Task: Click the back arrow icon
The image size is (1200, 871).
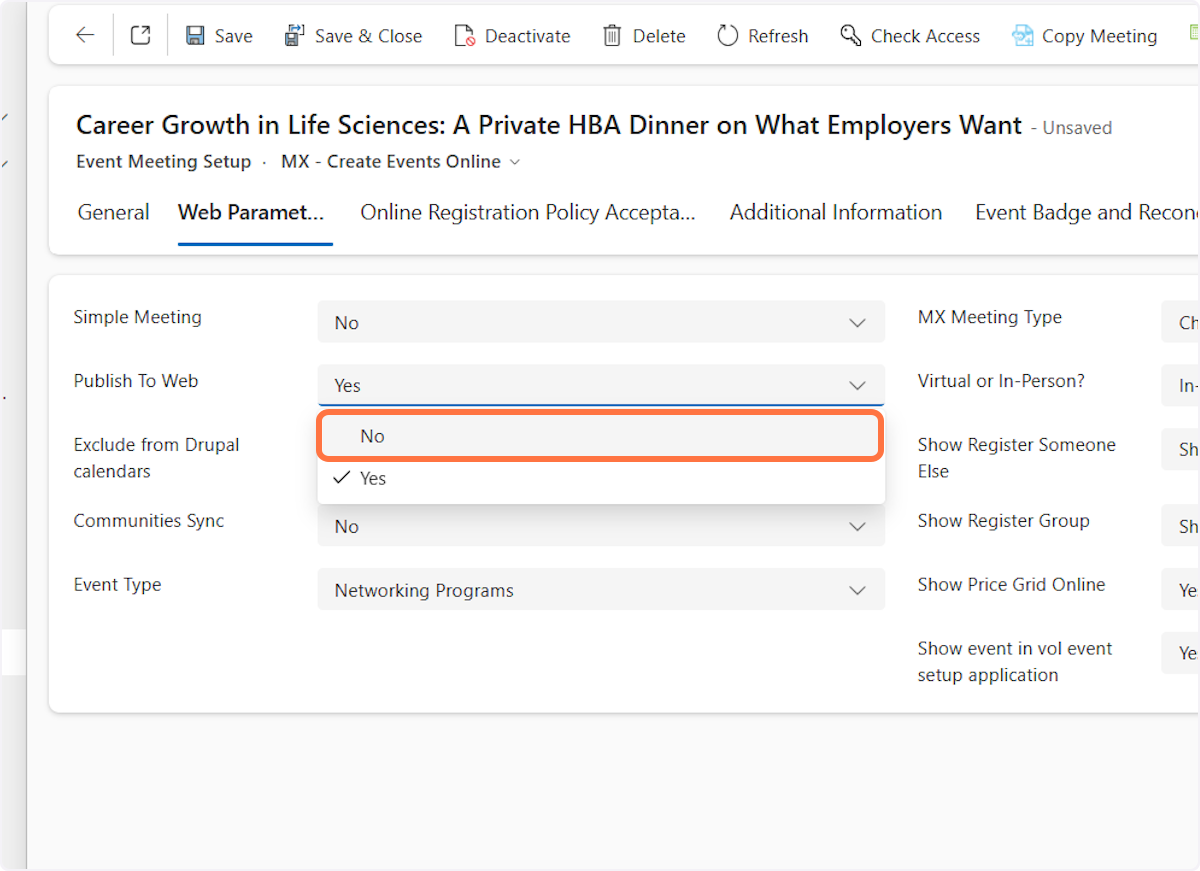Action: point(85,36)
